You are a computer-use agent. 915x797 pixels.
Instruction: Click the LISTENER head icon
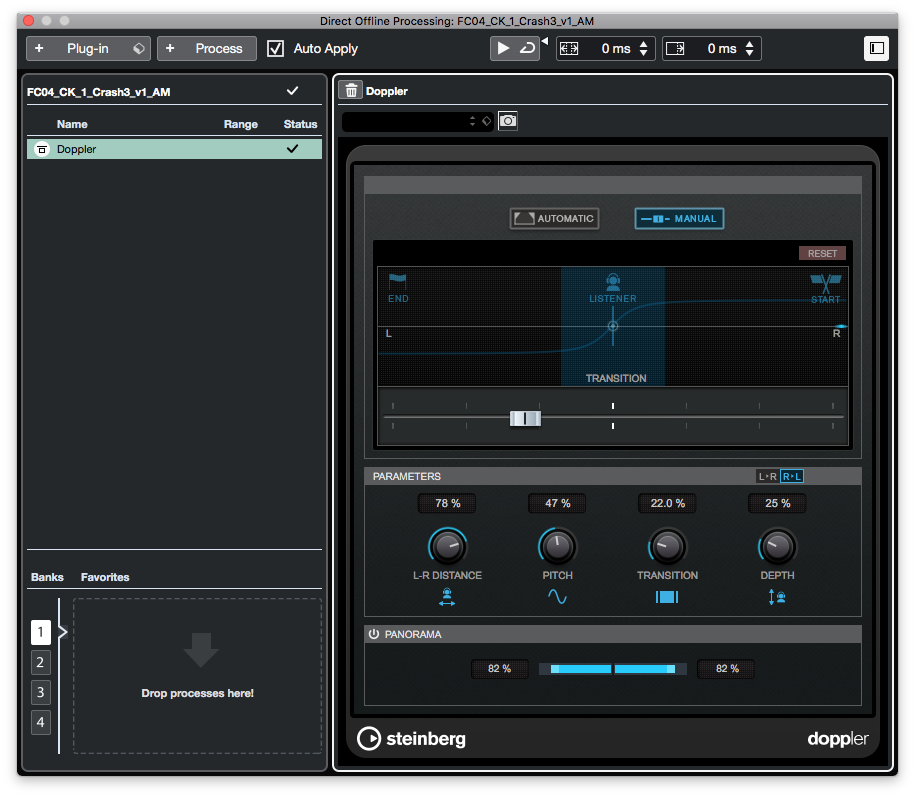(613, 282)
